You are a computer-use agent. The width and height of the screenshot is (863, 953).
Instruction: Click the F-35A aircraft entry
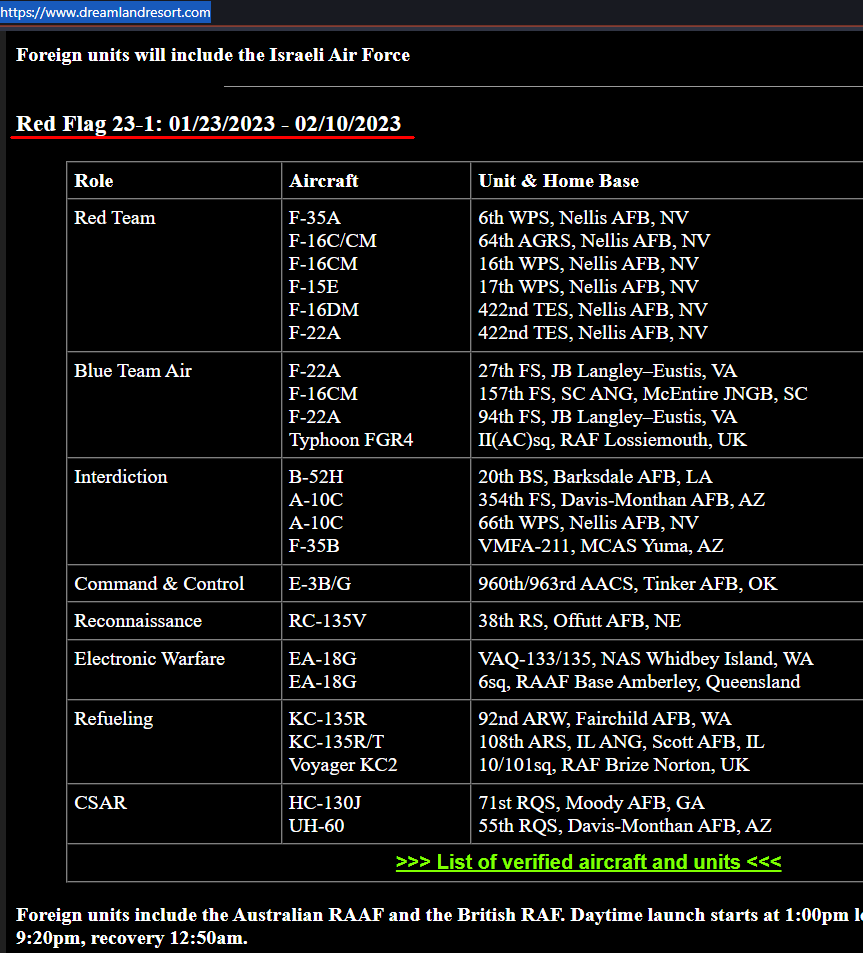314,218
